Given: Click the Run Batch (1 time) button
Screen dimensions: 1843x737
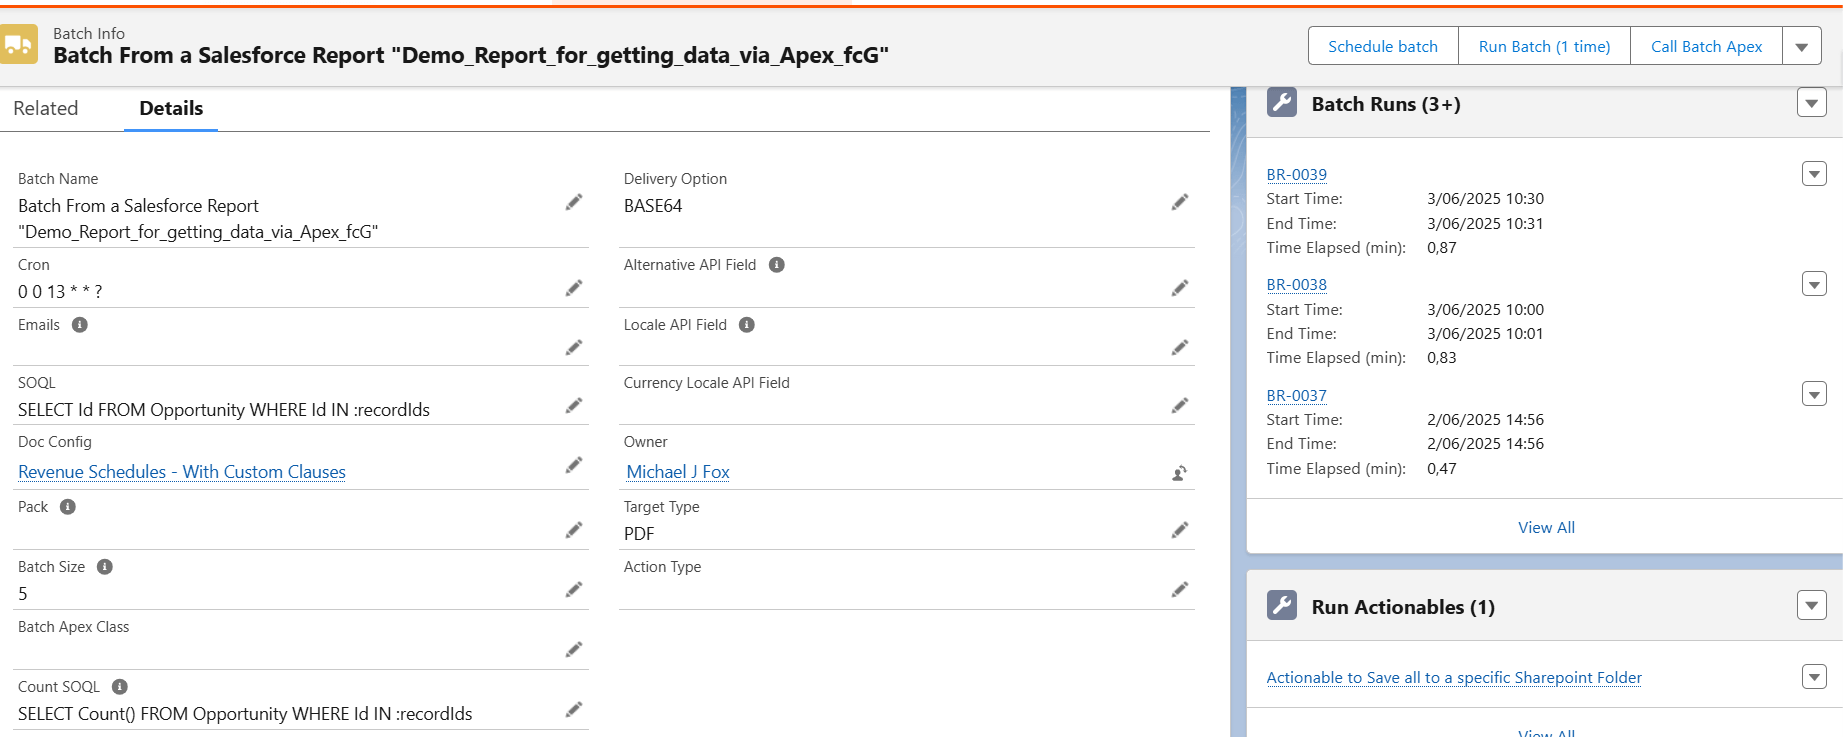Looking at the screenshot, I should click(x=1544, y=46).
